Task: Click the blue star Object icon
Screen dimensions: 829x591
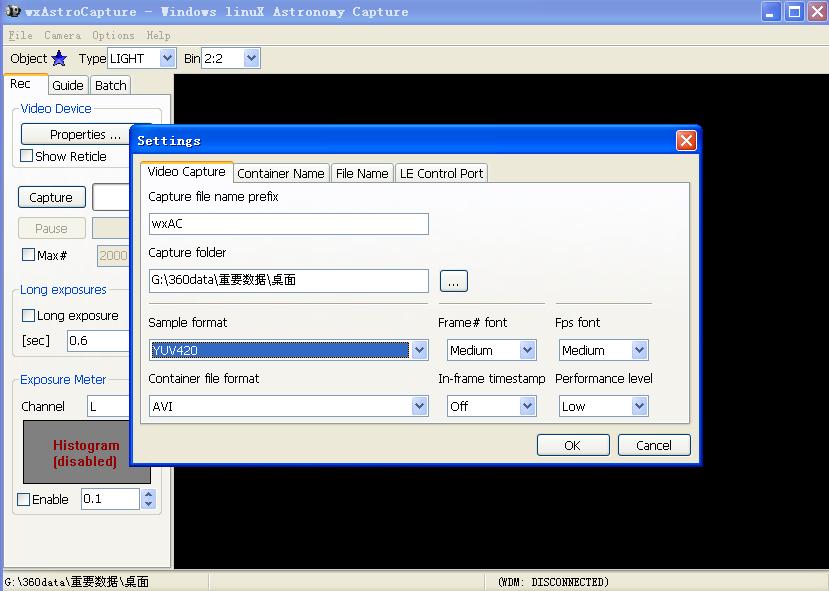Action: pyautogui.click(x=59, y=58)
